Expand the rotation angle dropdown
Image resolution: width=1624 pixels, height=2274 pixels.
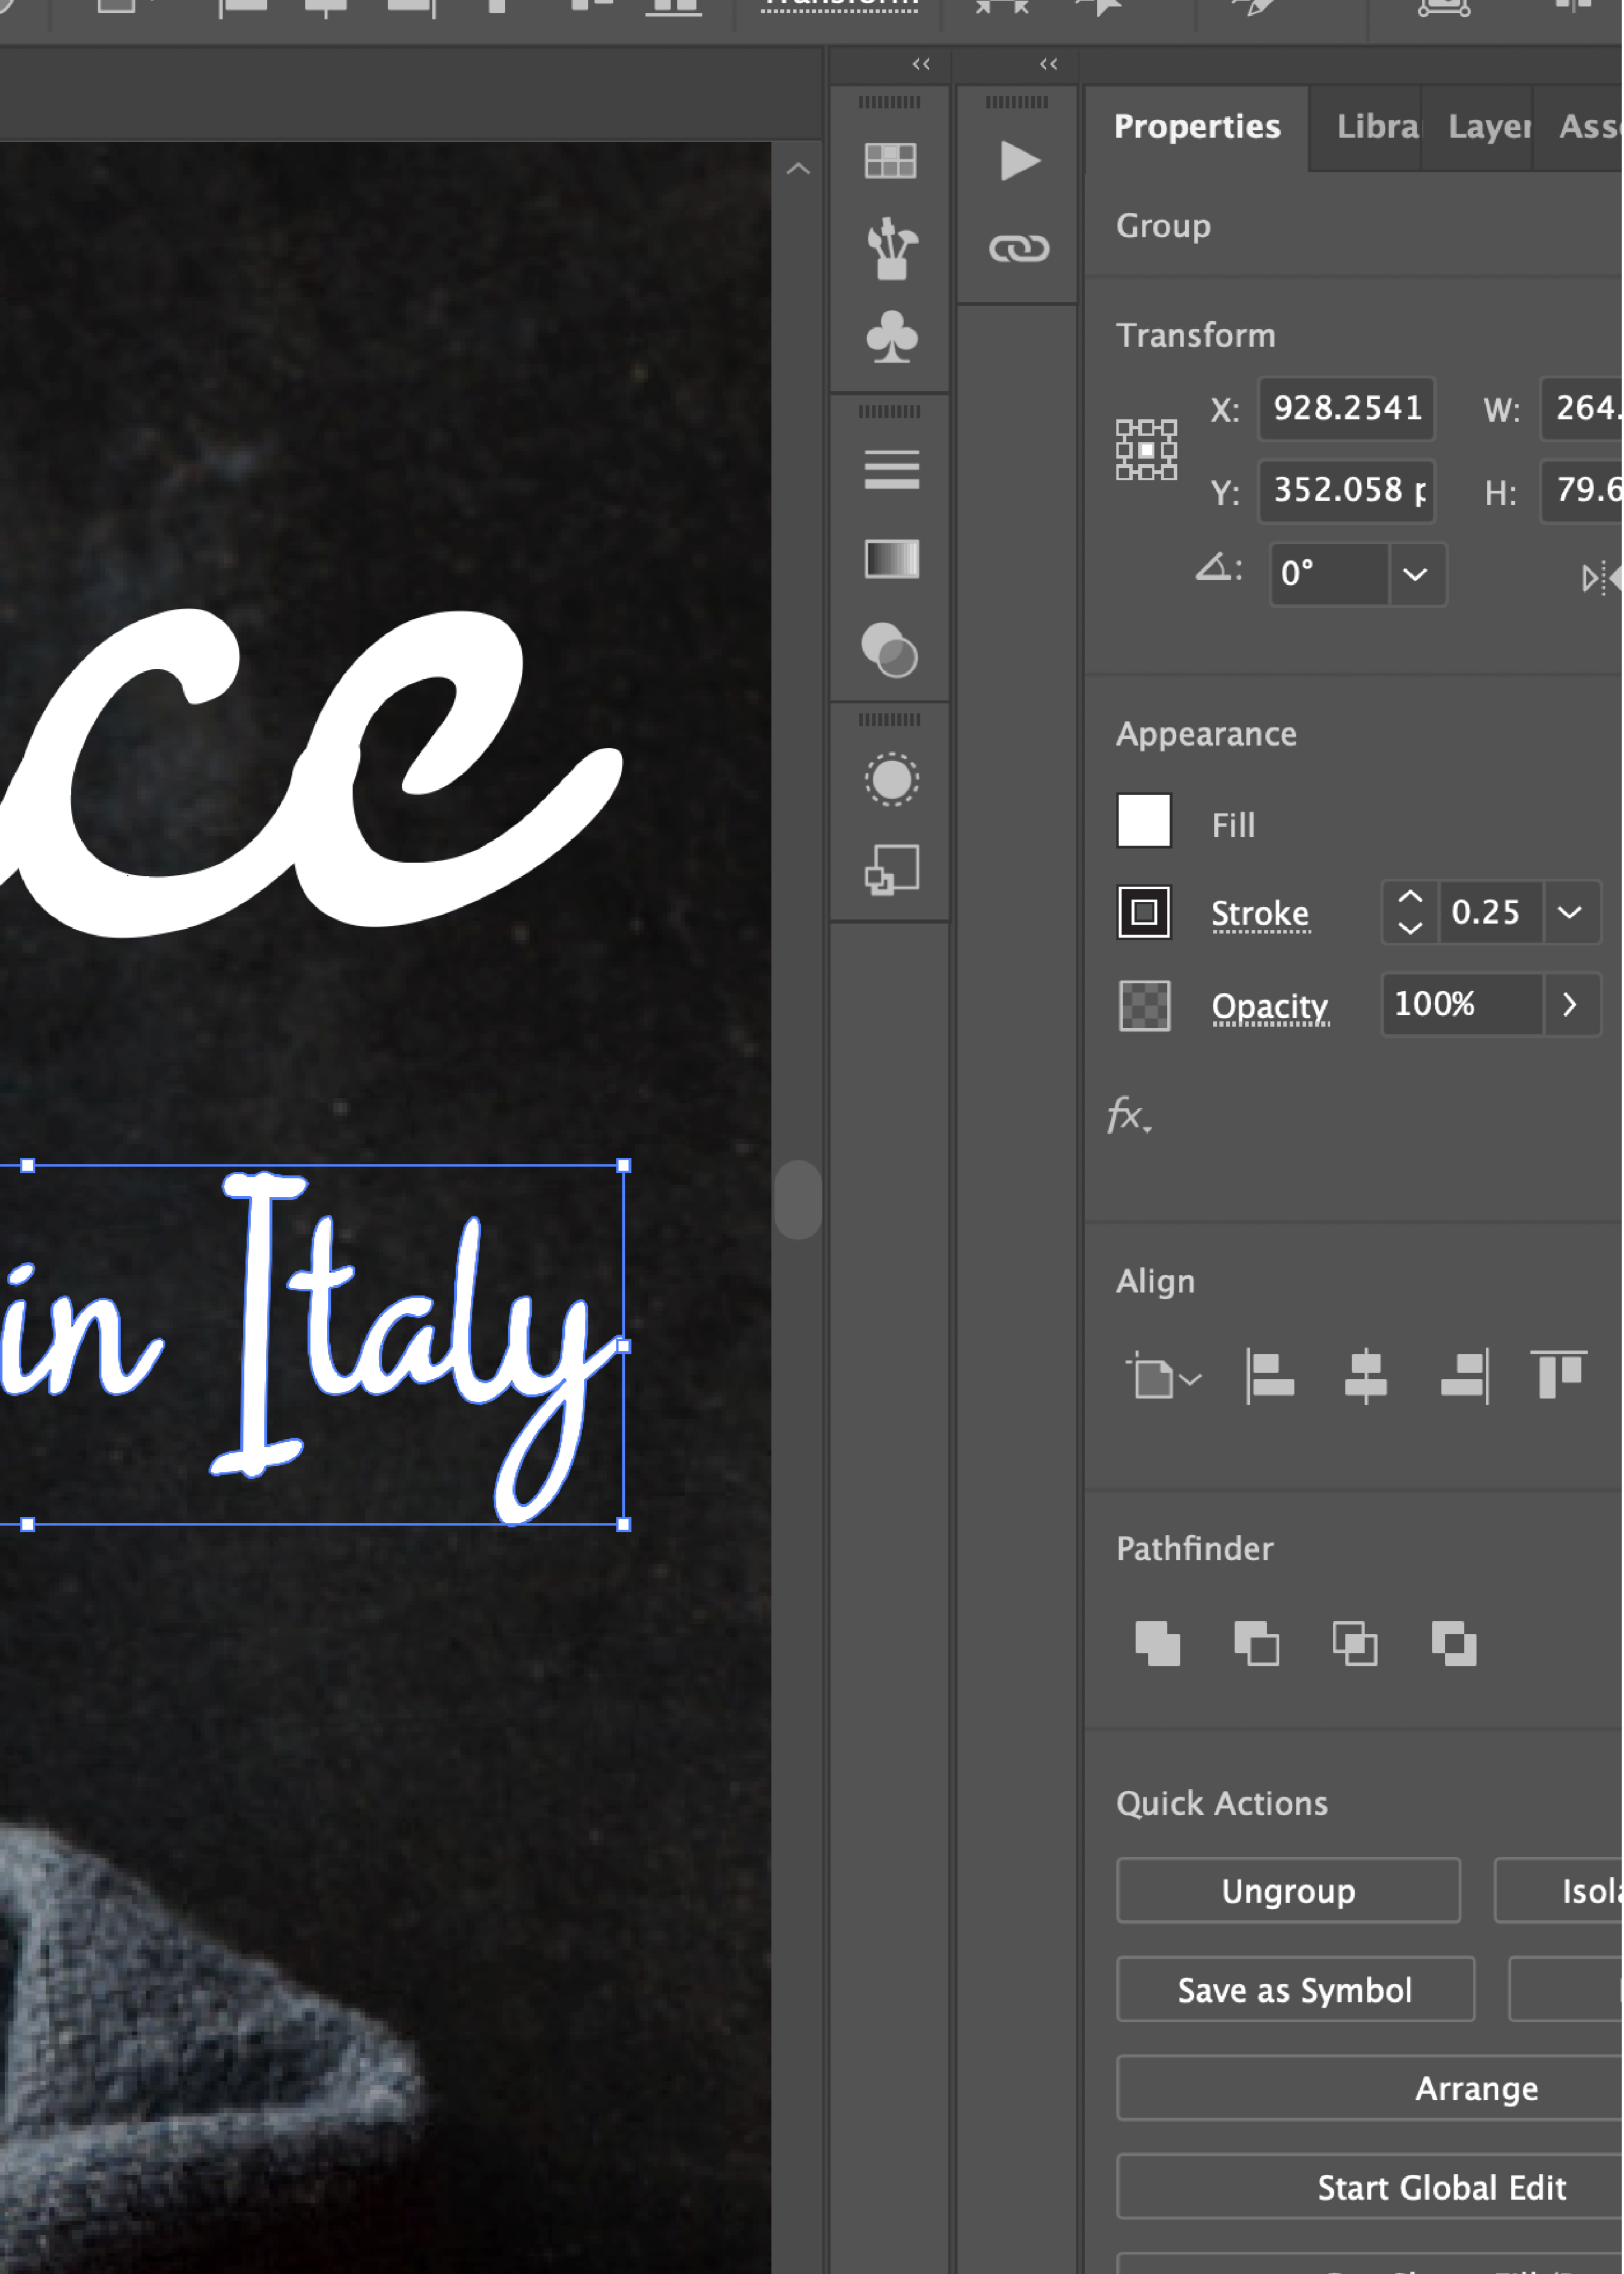[1415, 574]
